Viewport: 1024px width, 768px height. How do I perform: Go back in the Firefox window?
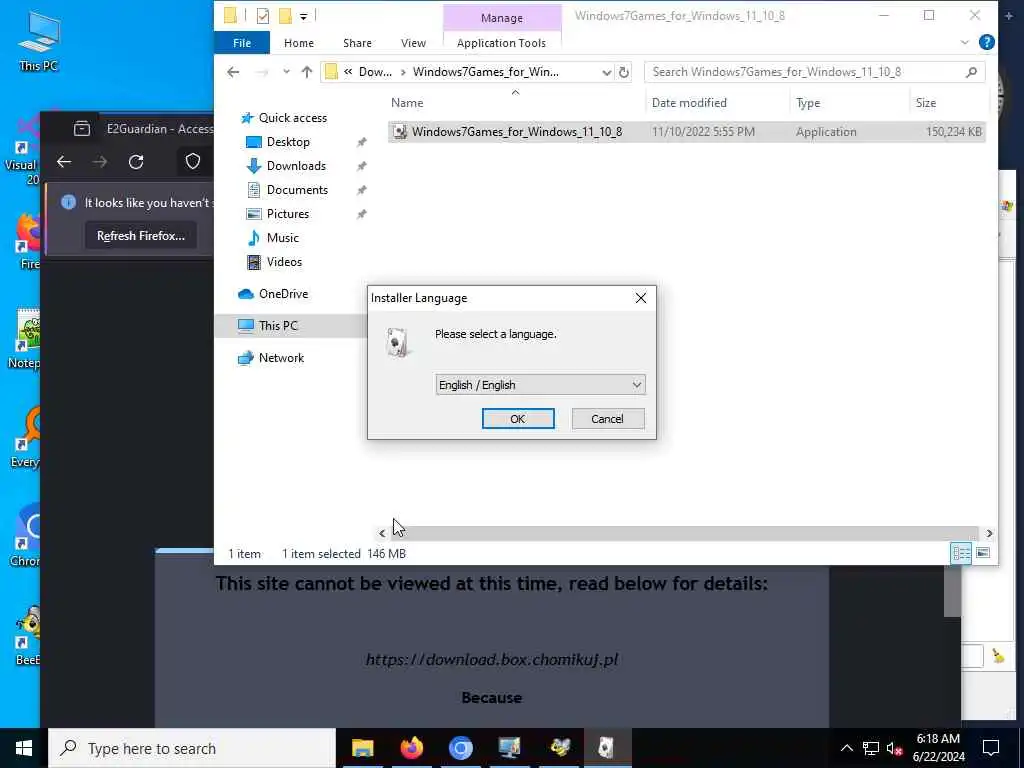point(63,162)
